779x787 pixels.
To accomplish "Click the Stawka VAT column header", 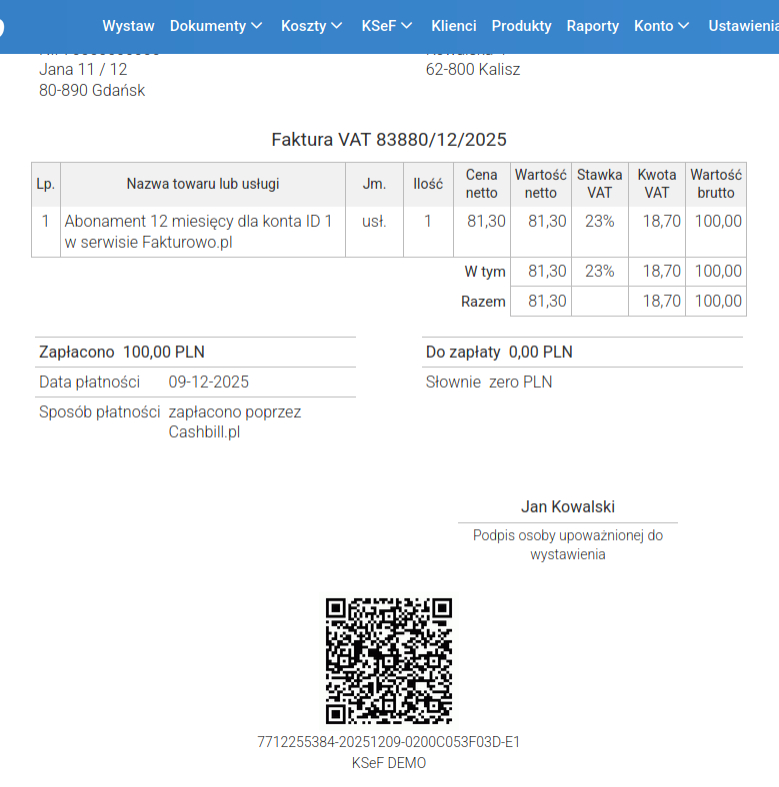I will click(x=599, y=184).
